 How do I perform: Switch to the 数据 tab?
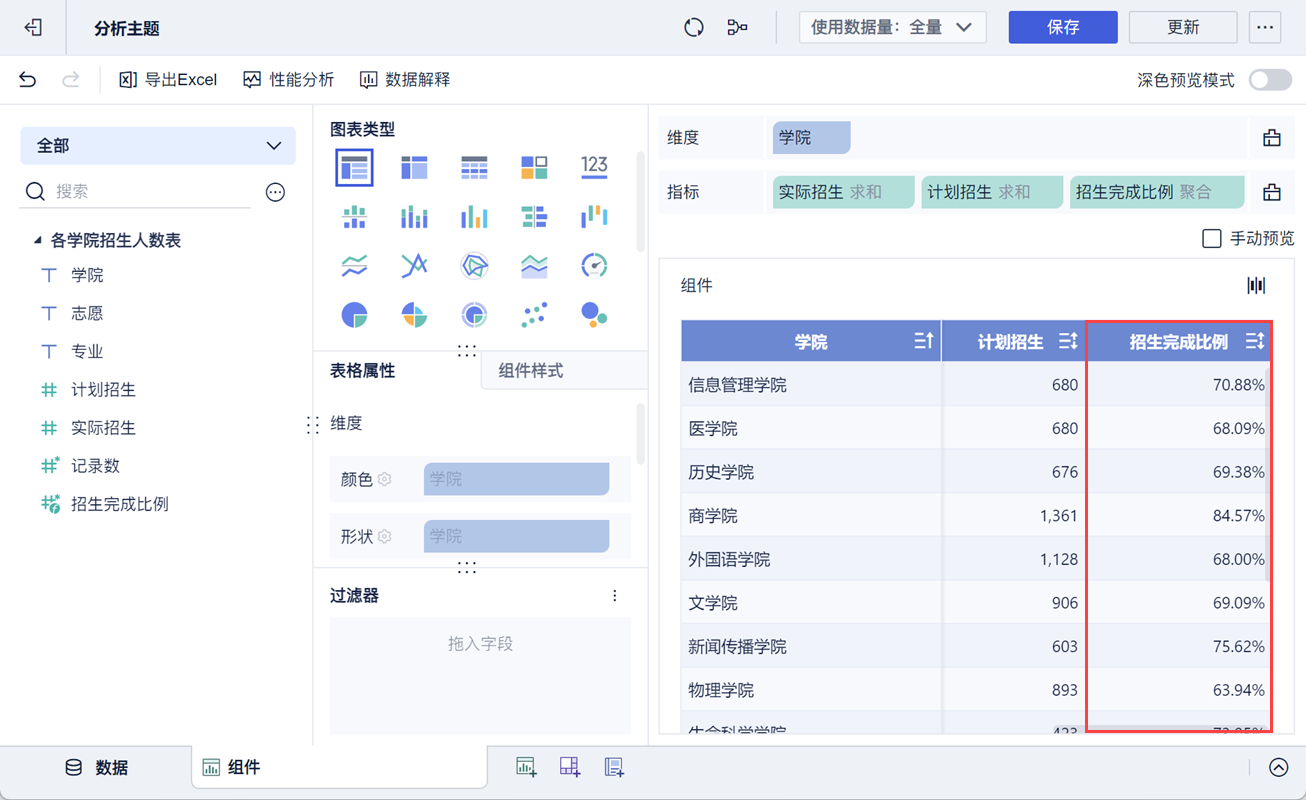click(x=97, y=768)
